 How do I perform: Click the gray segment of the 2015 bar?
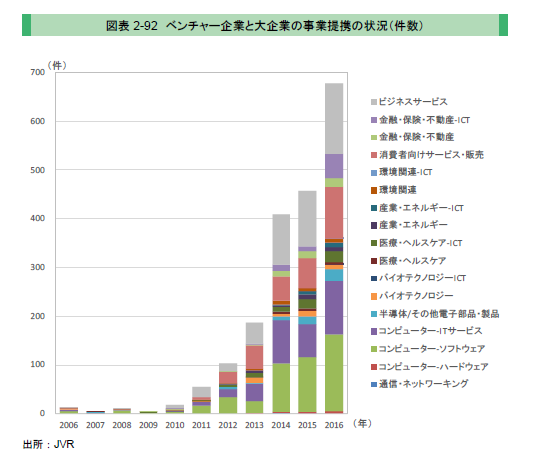[307, 219]
